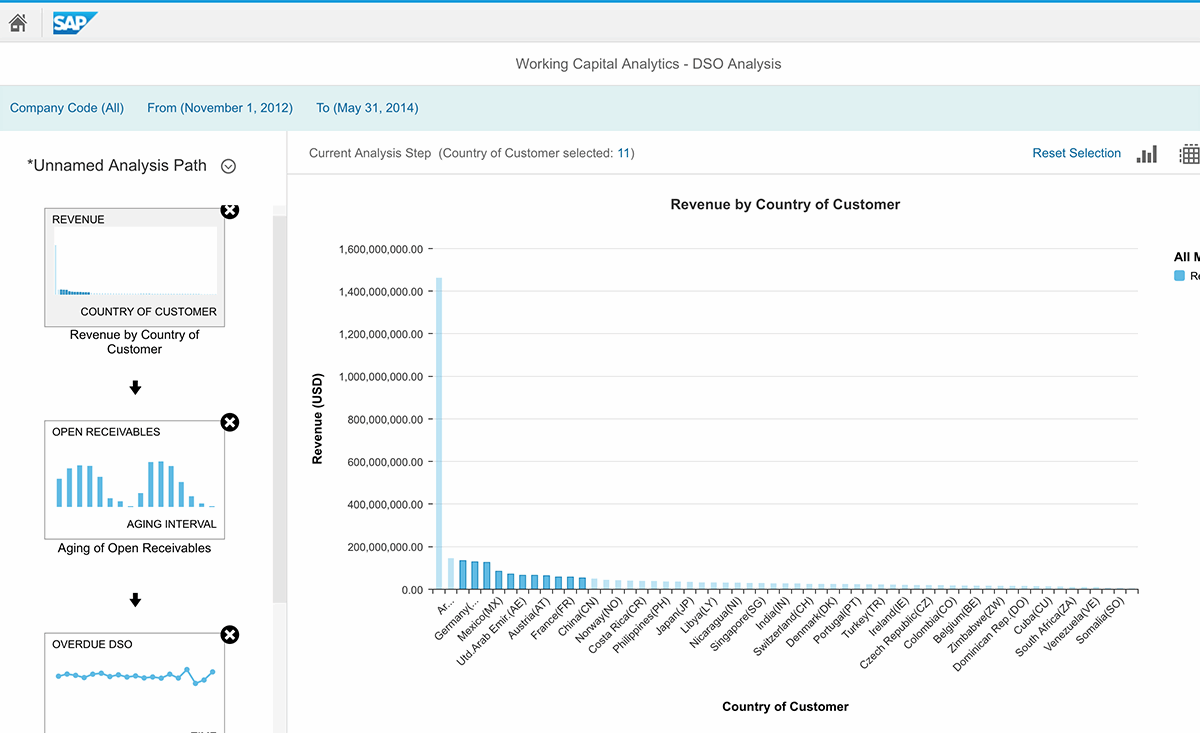
Task: Select Libya(LY) axis label
Action: 703,617
